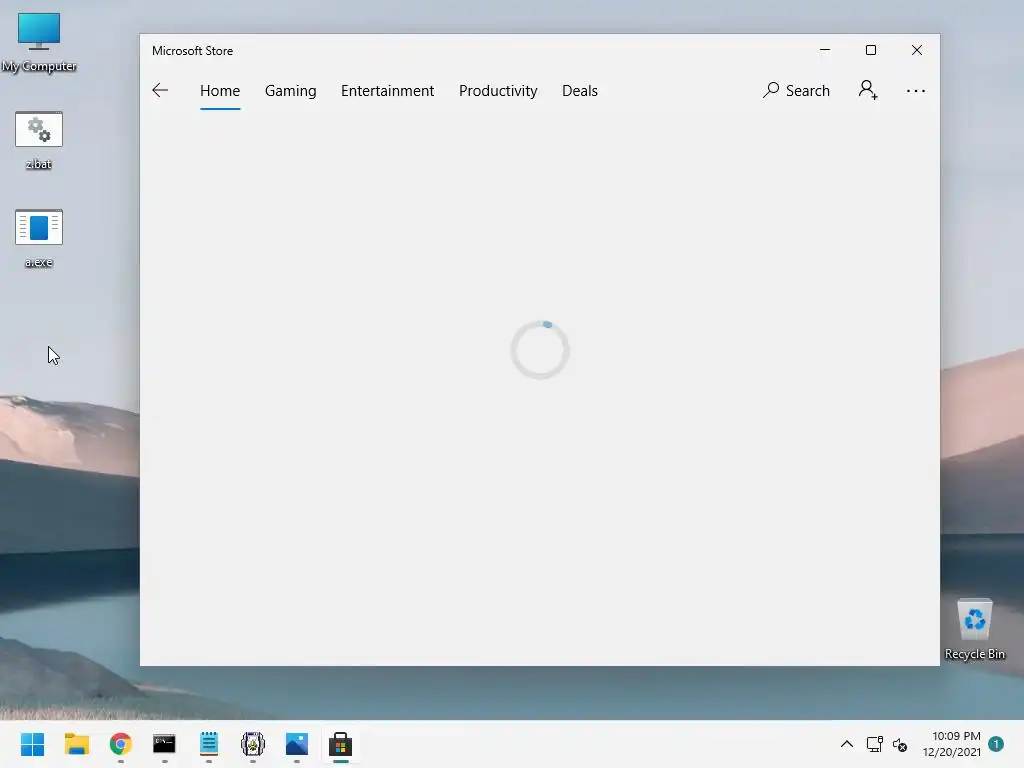Open the sign-in account icon
This screenshot has width=1024, height=768.
(868, 90)
